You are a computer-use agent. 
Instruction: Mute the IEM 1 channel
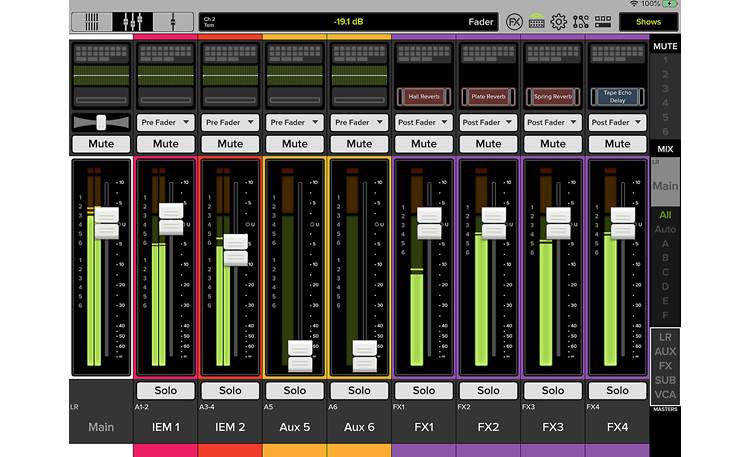click(x=165, y=144)
